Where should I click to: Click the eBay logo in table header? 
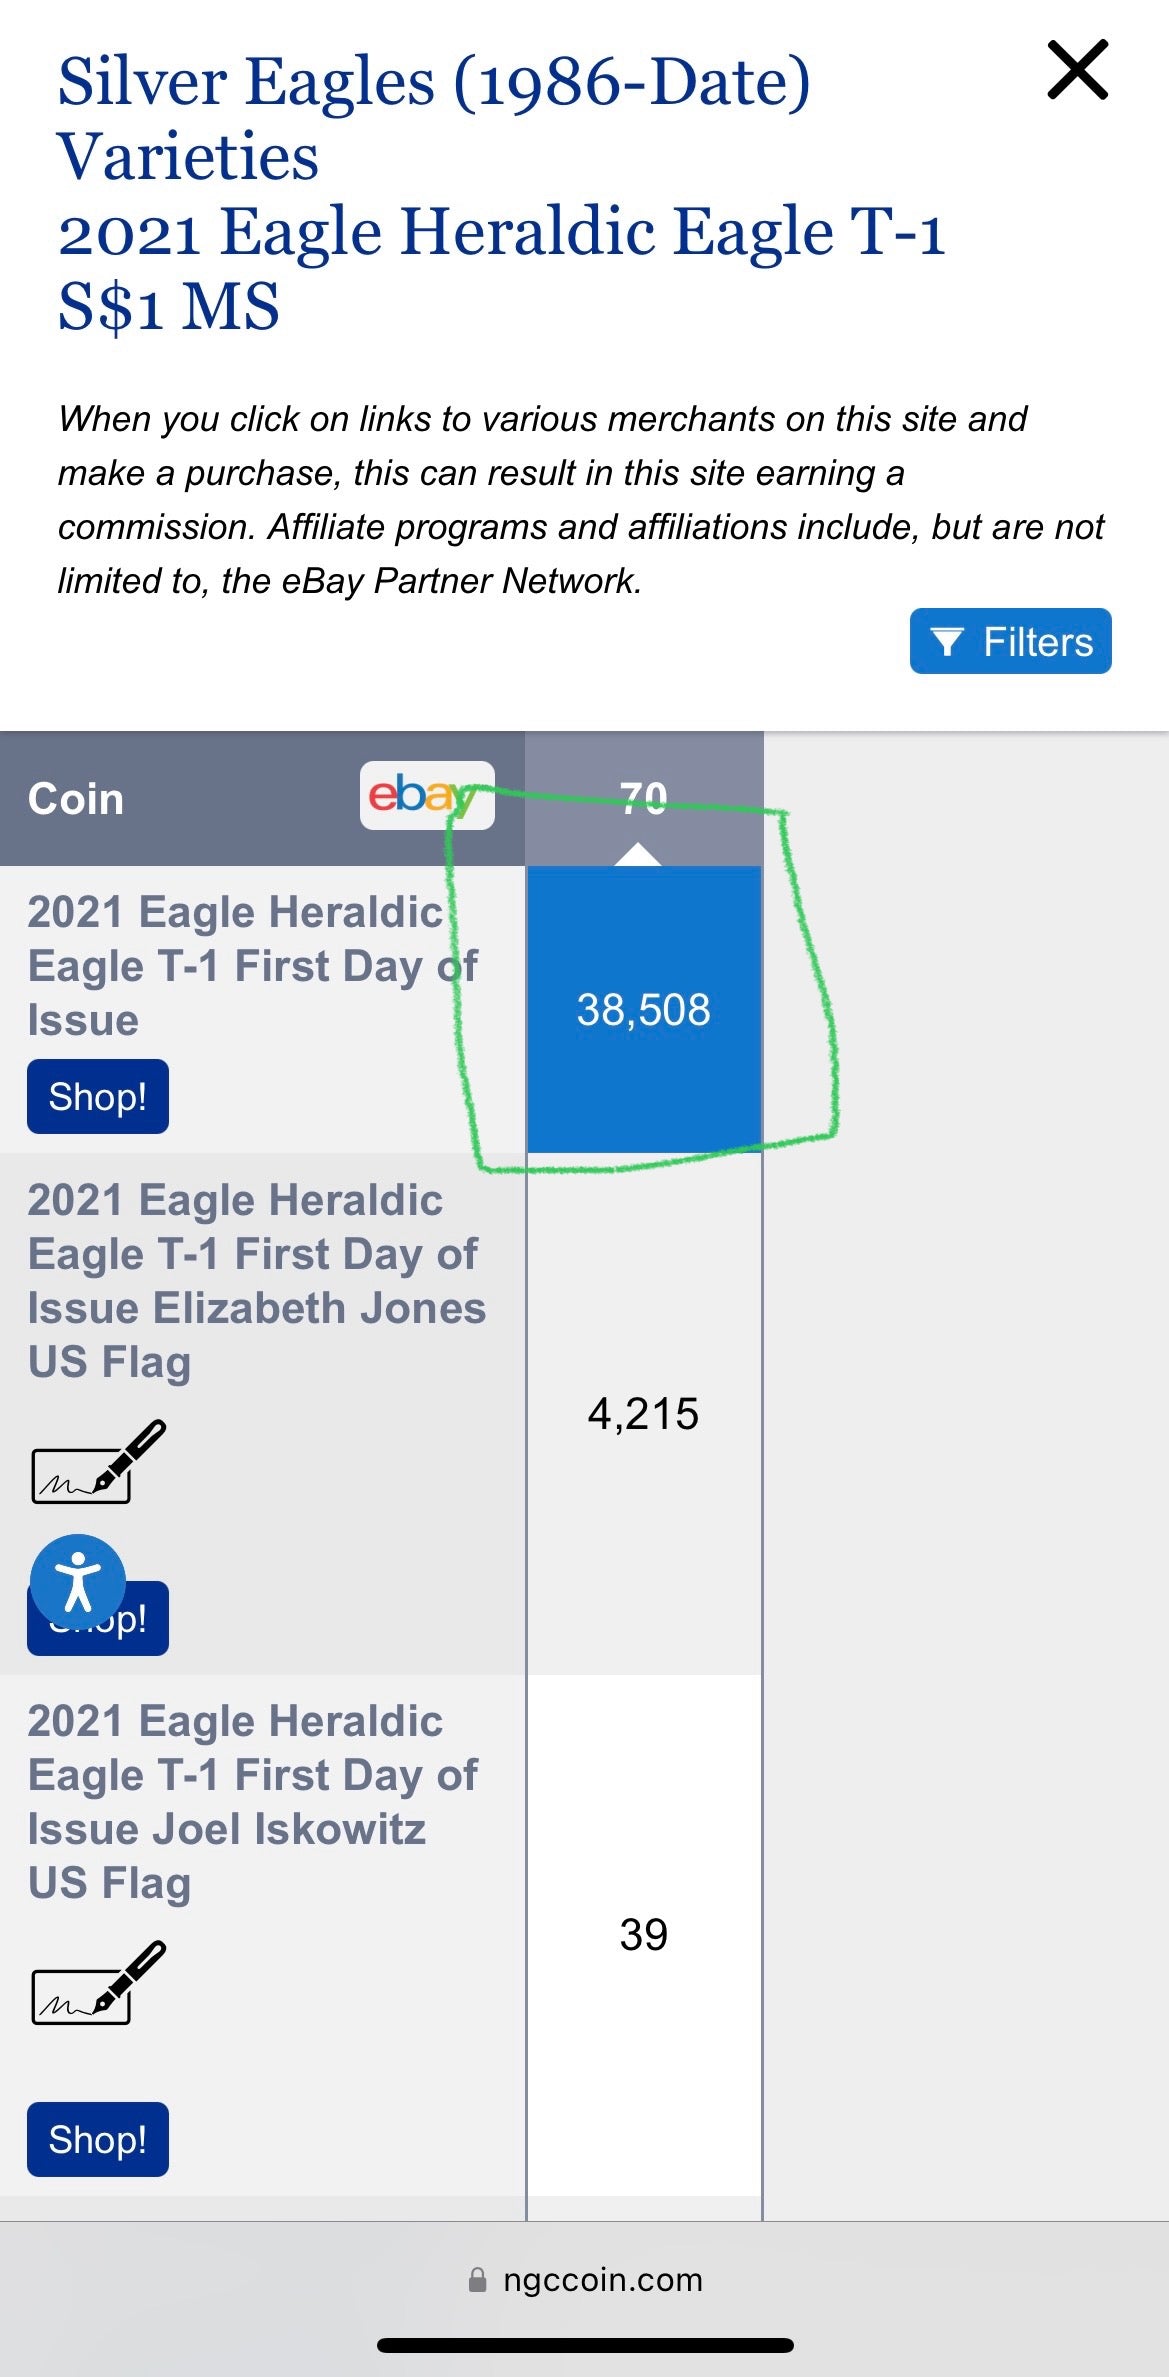point(427,795)
